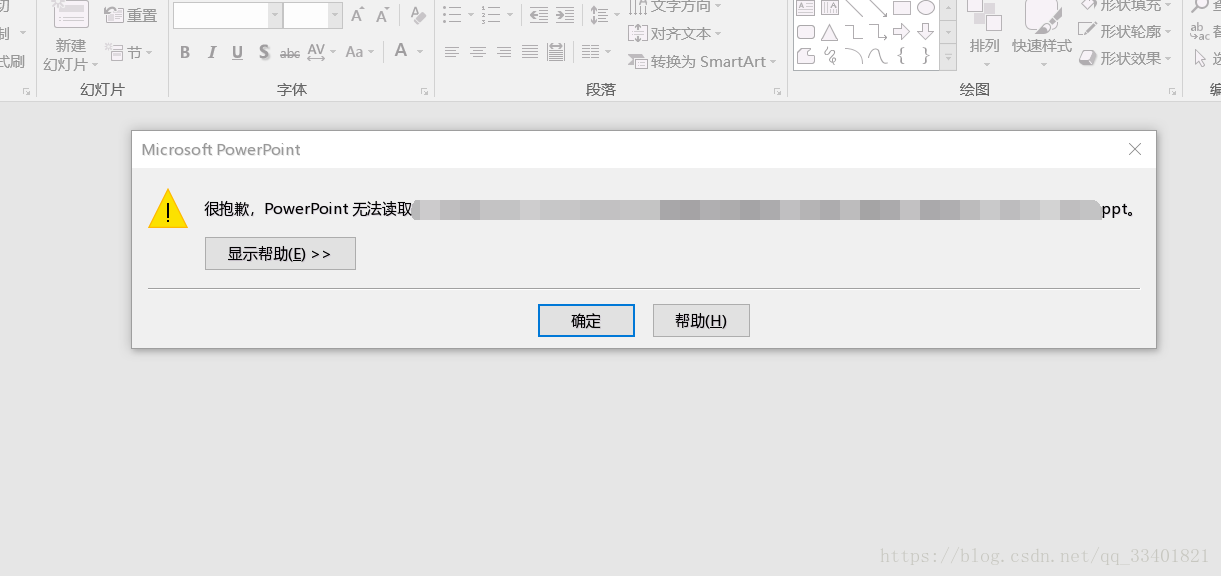Apply distributed text alignment

tap(556, 52)
